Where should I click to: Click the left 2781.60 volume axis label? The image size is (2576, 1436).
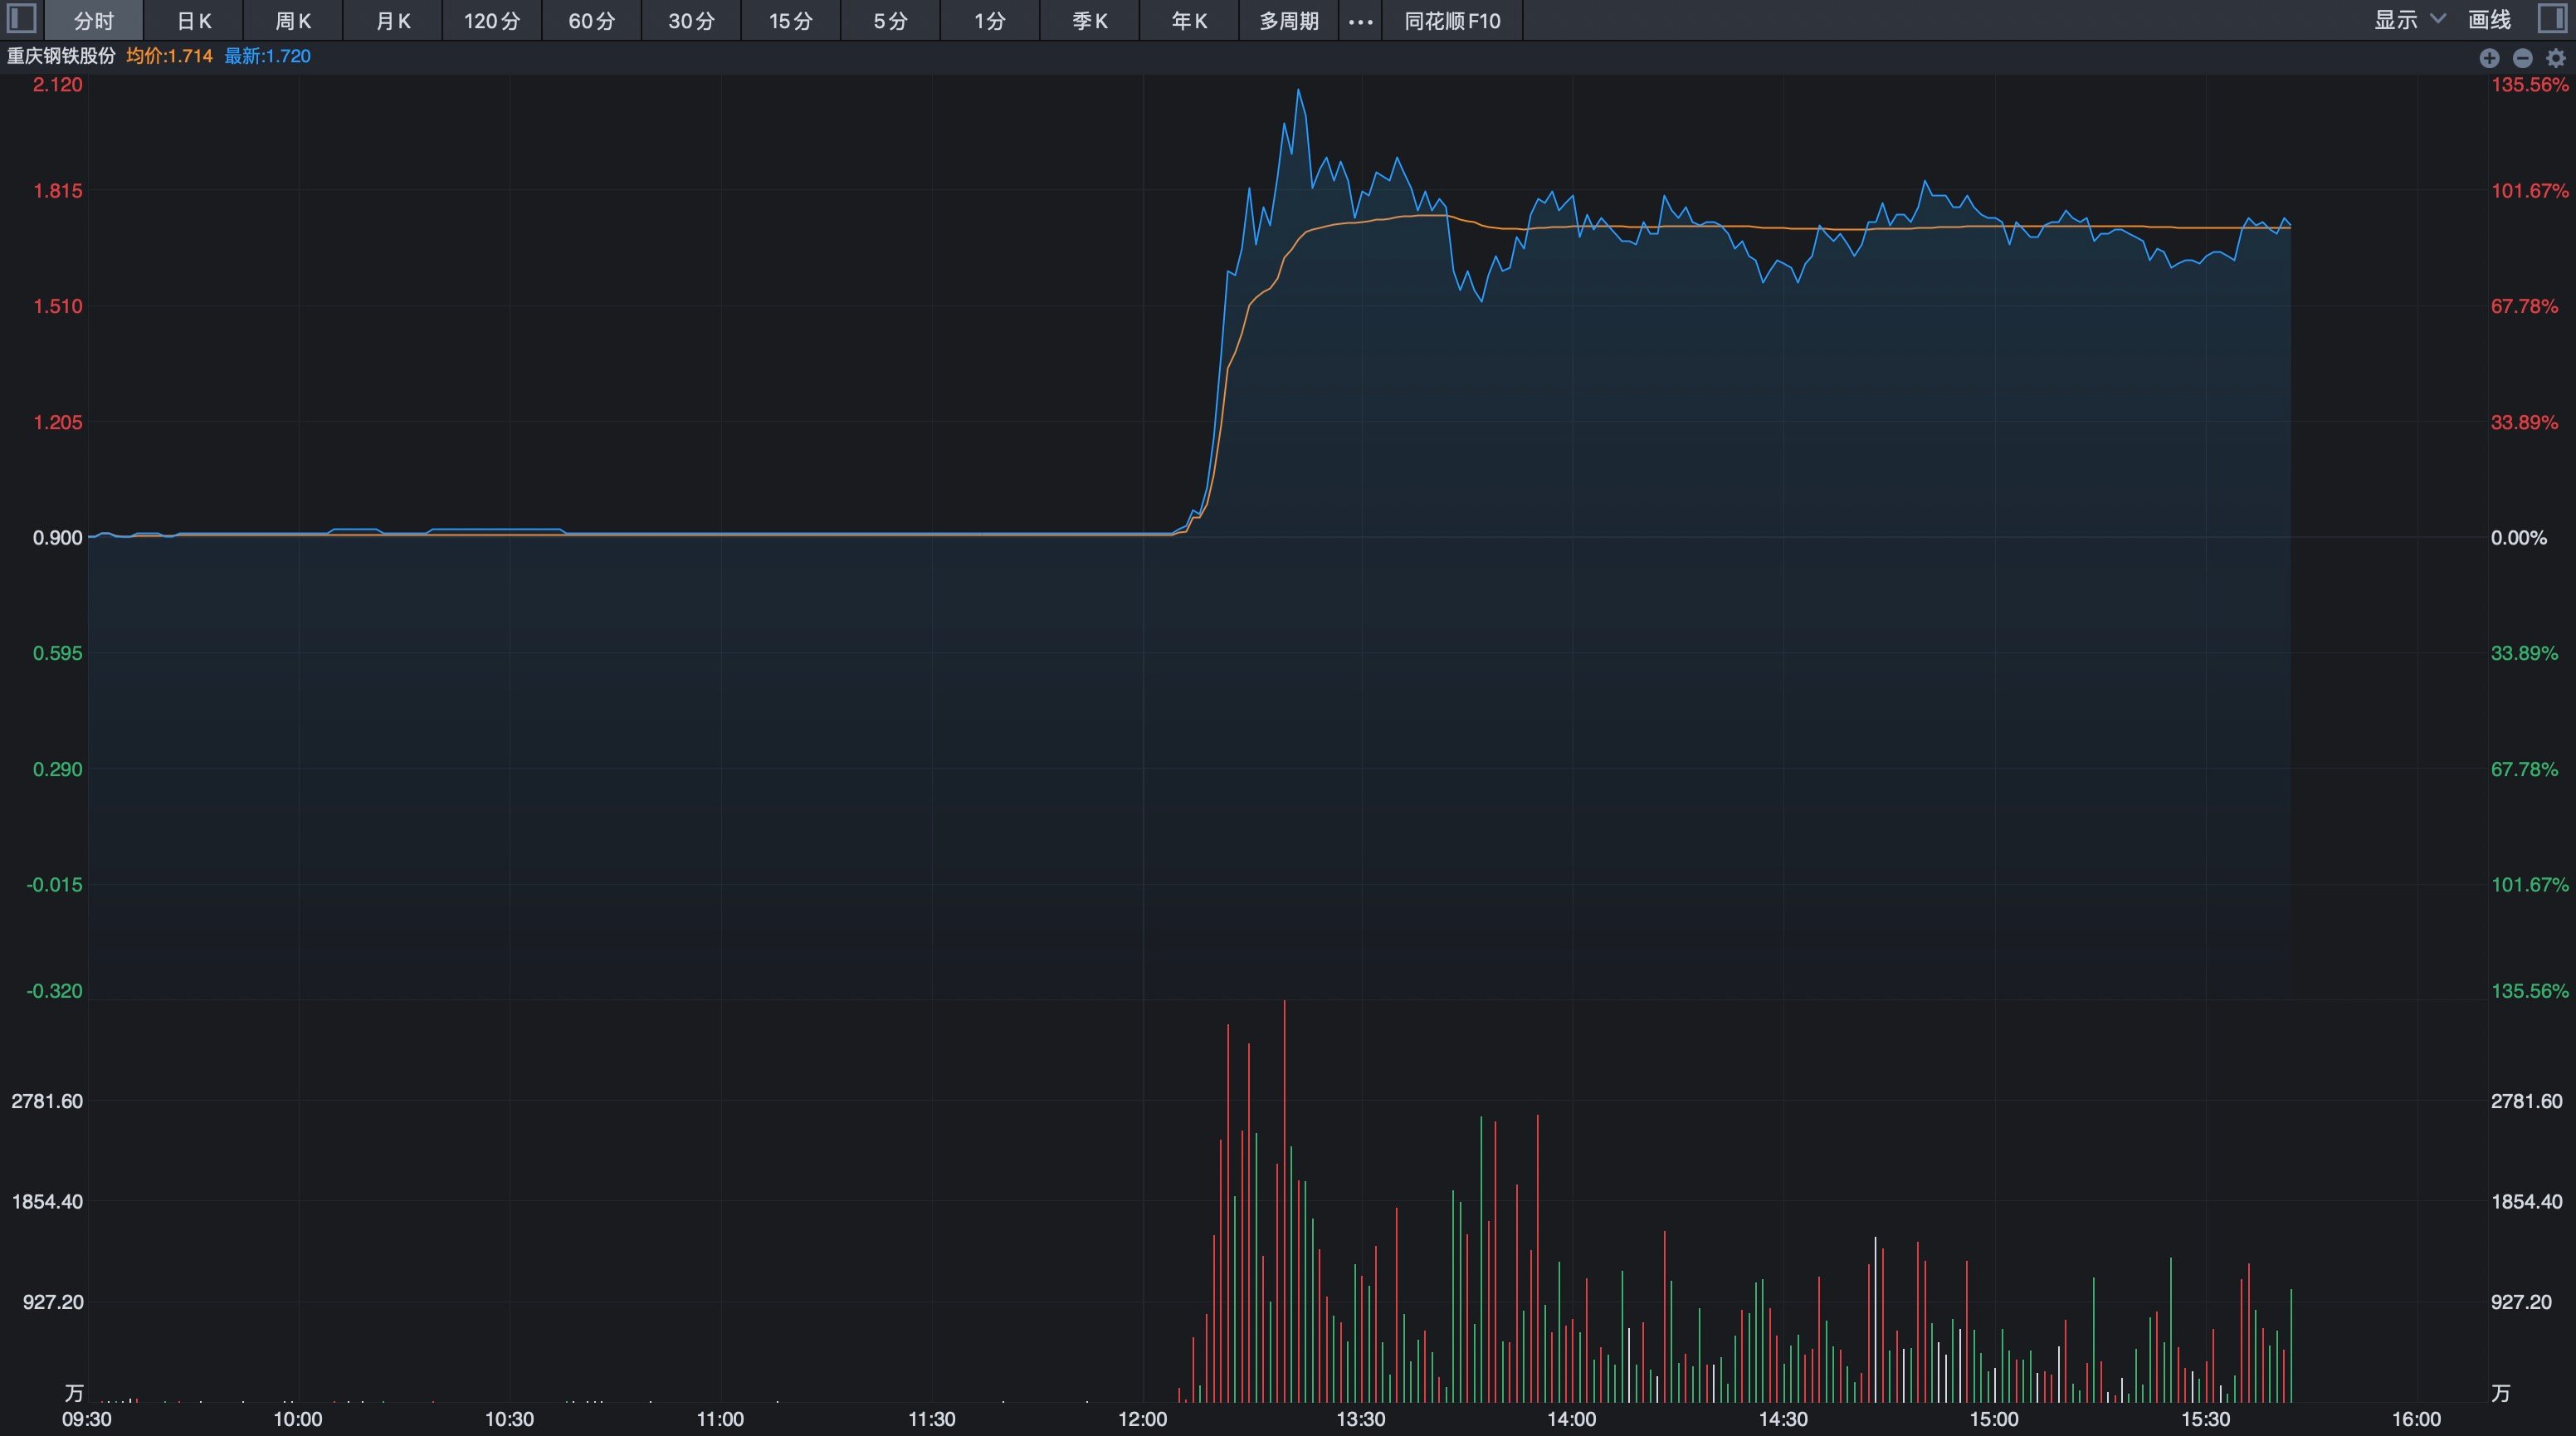(47, 1101)
